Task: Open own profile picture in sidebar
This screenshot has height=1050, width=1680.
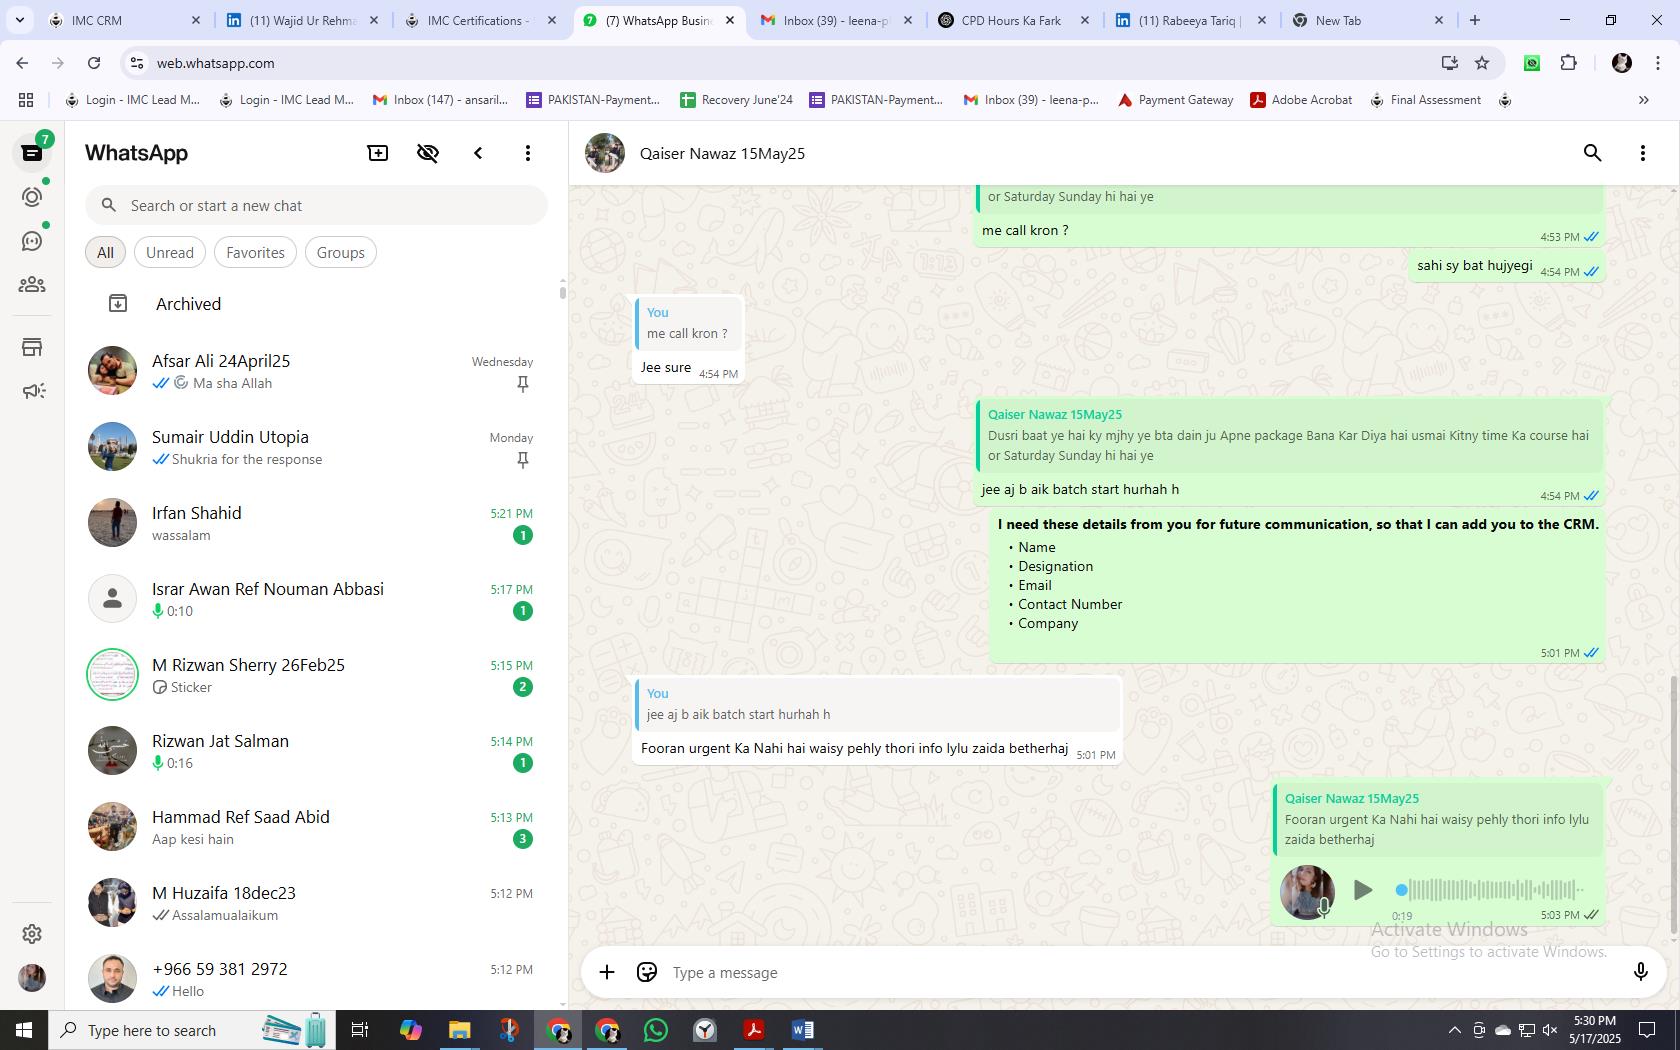Action: pyautogui.click(x=32, y=978)
